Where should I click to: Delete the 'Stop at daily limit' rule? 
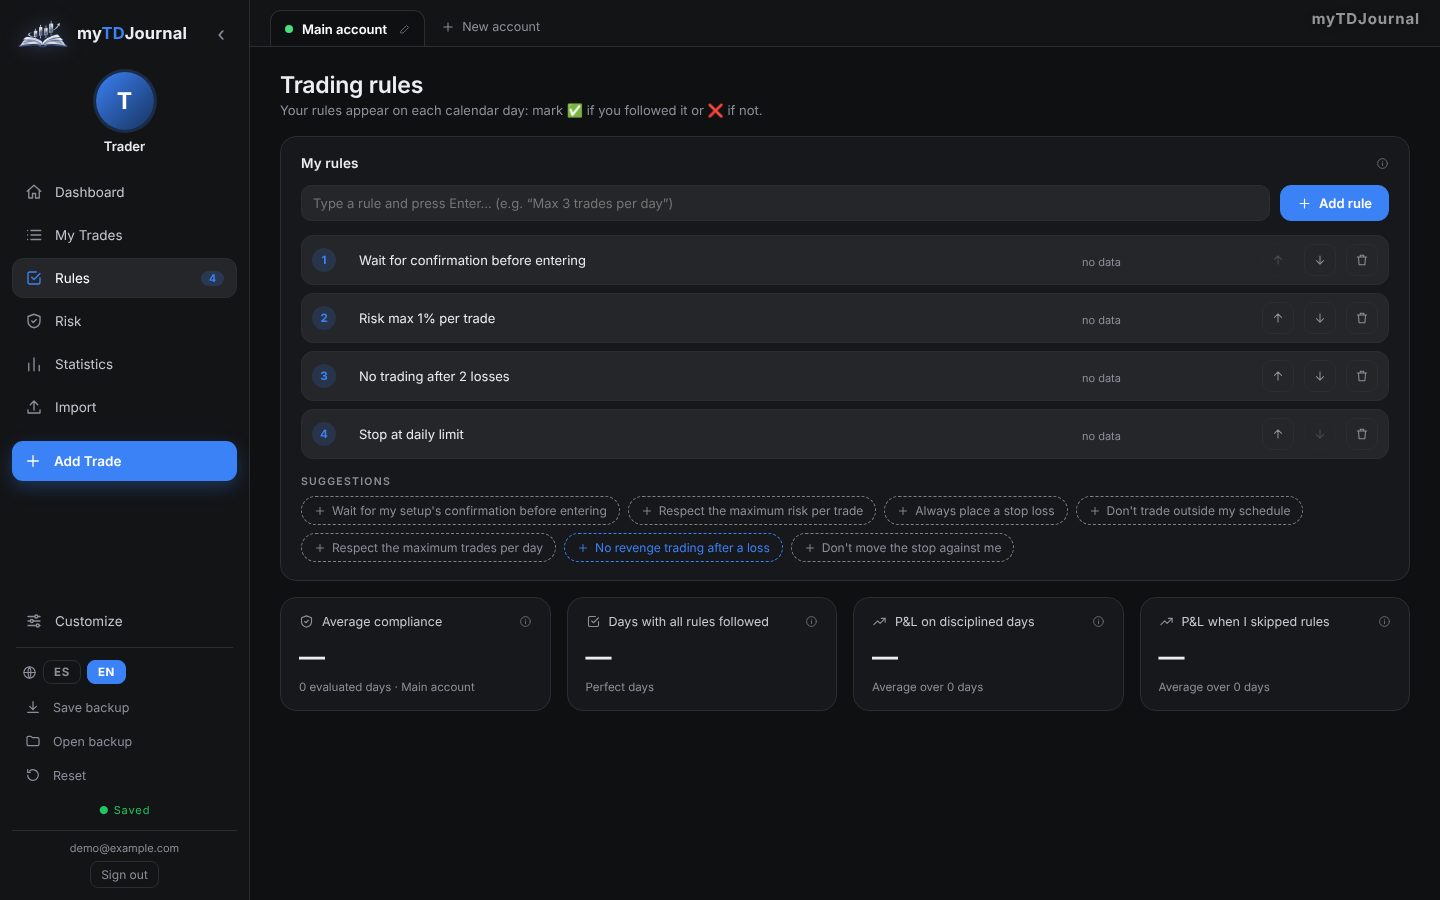click(x=1362, y=434)
